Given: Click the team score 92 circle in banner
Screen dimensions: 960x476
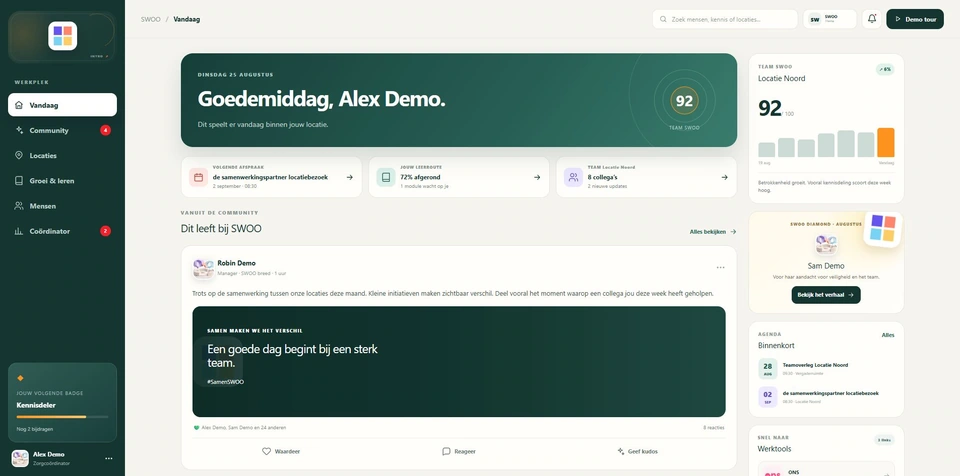Looking at the screenshot, I should coord(684,100).
